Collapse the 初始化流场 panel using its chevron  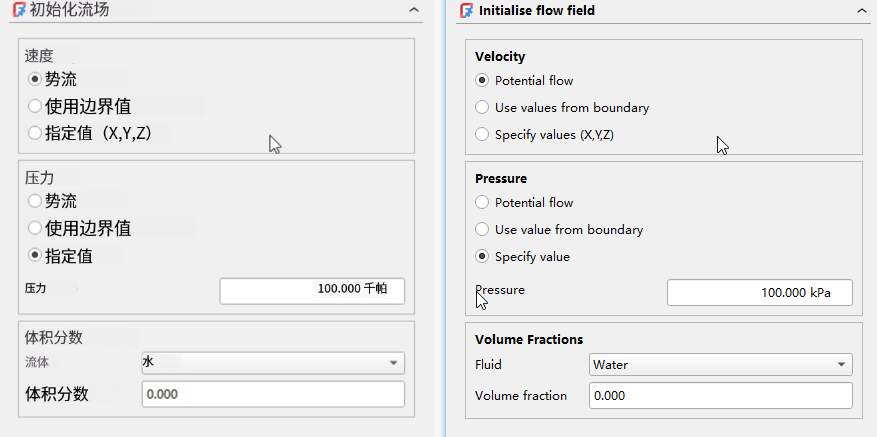pyautogui.click(x=414, y=10)
